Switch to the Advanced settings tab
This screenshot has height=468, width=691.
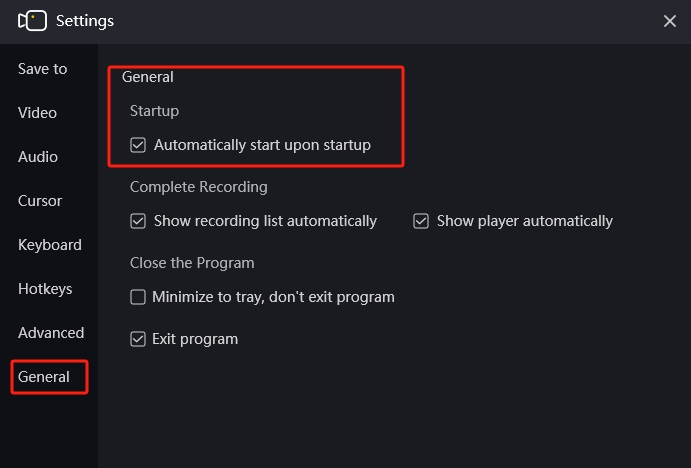tap(51, 333)
